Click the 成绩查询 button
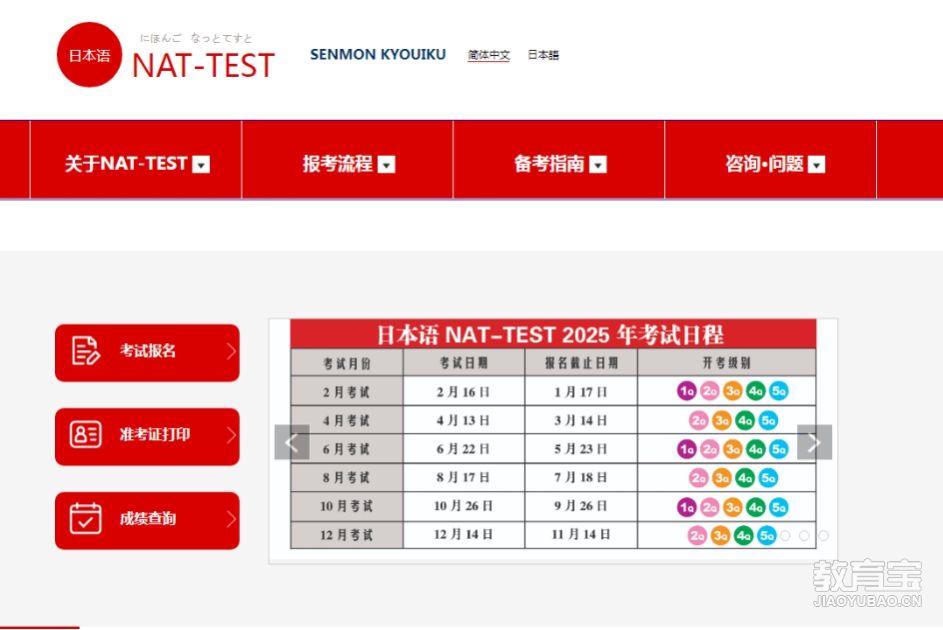This screenshot has height=630, width=943. point(147,521)
